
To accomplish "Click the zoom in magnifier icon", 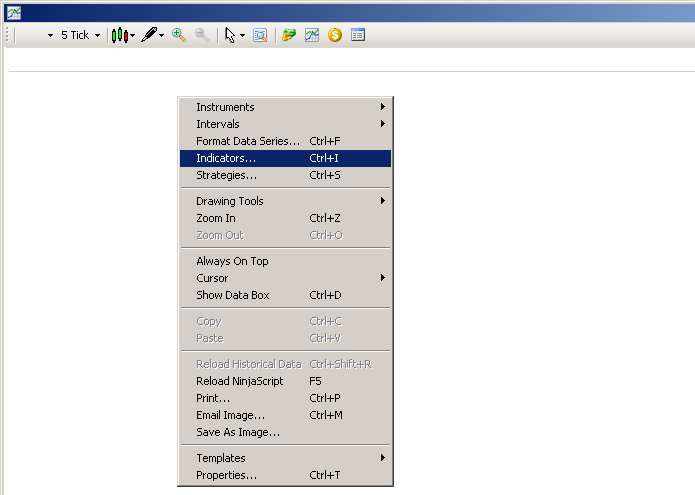I will coord(179,35).
